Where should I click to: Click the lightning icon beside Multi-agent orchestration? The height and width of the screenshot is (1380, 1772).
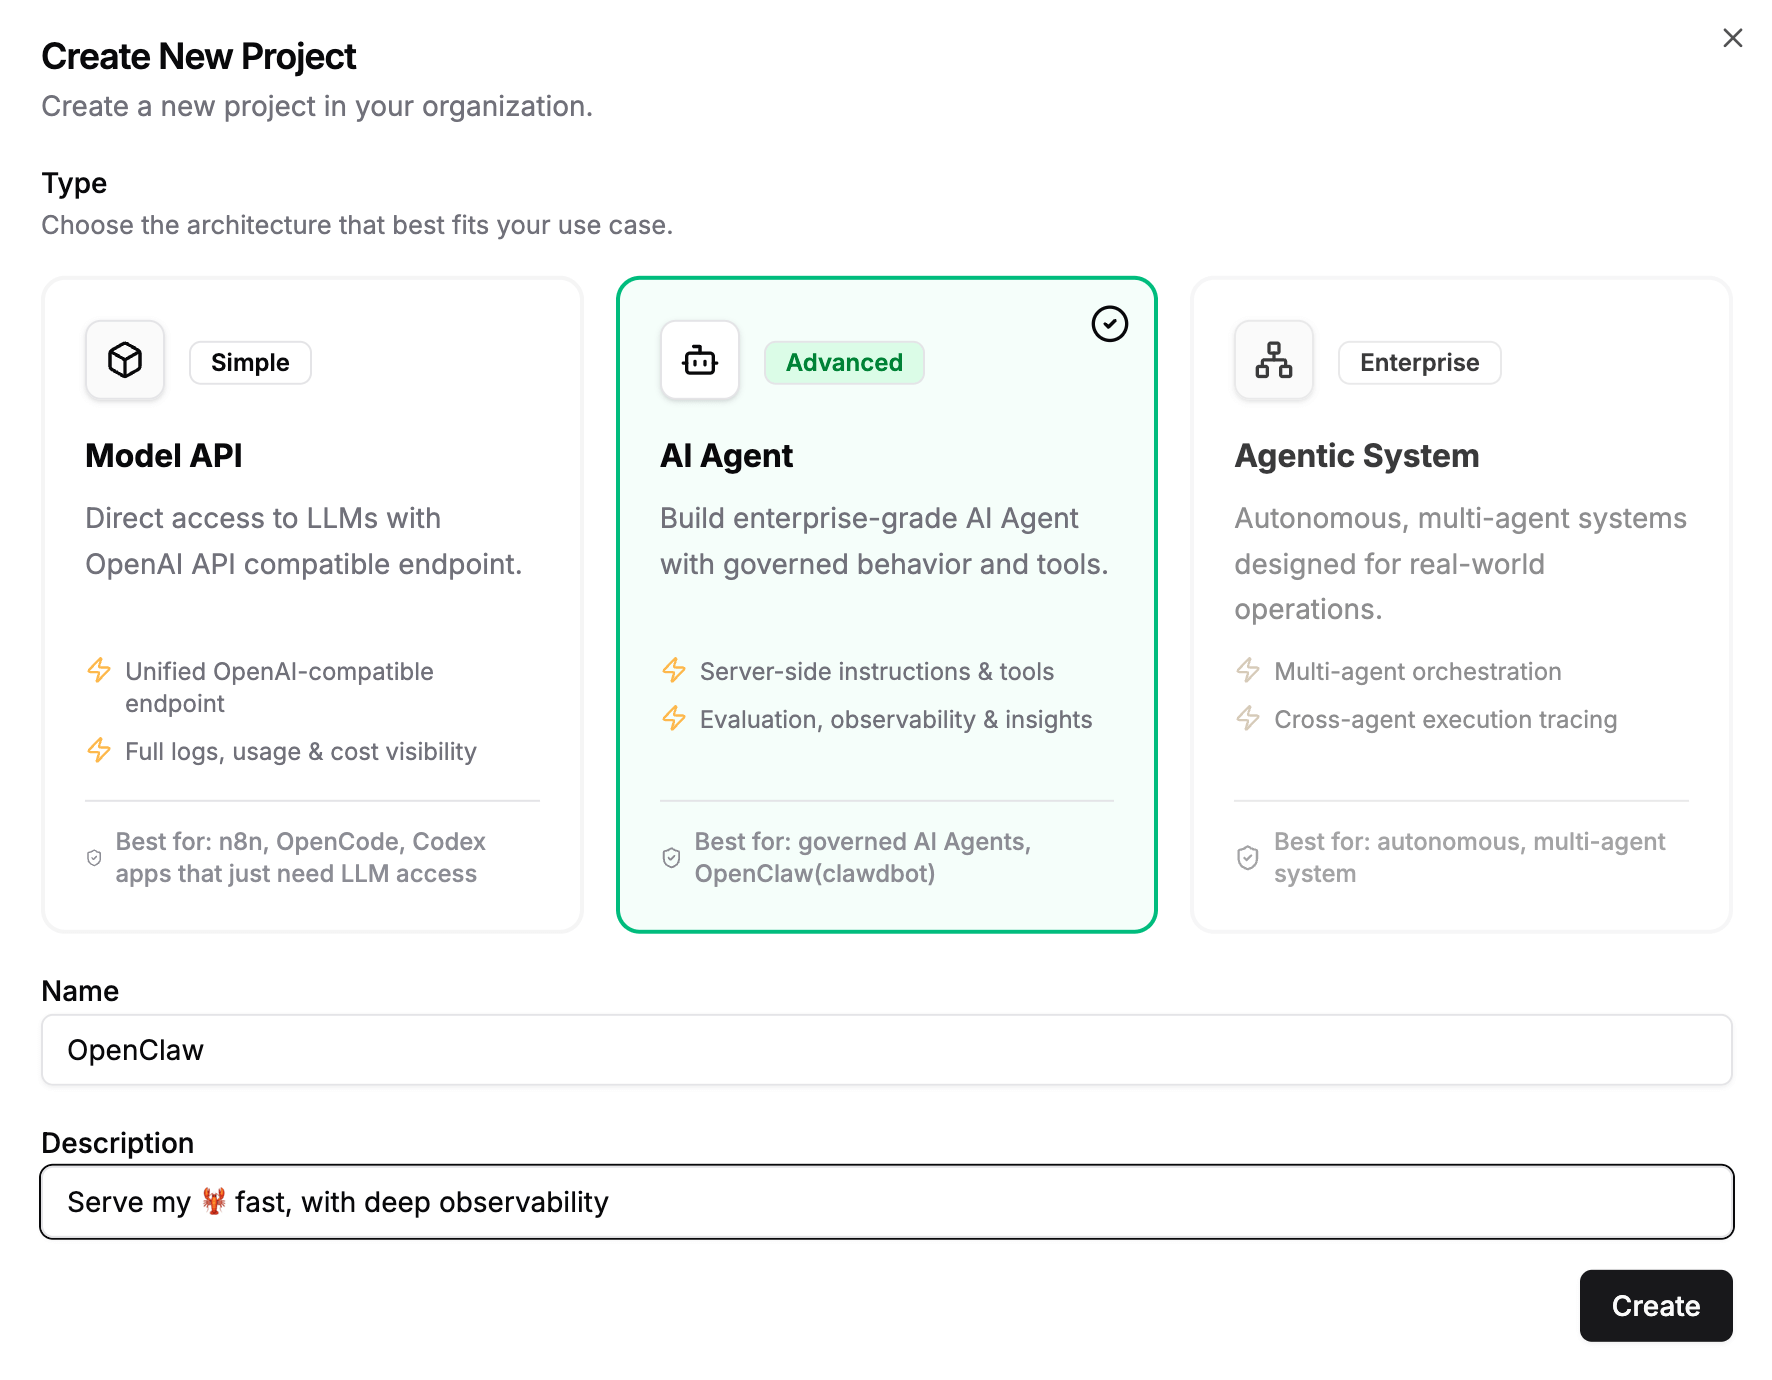click(x=1248, y=671)
